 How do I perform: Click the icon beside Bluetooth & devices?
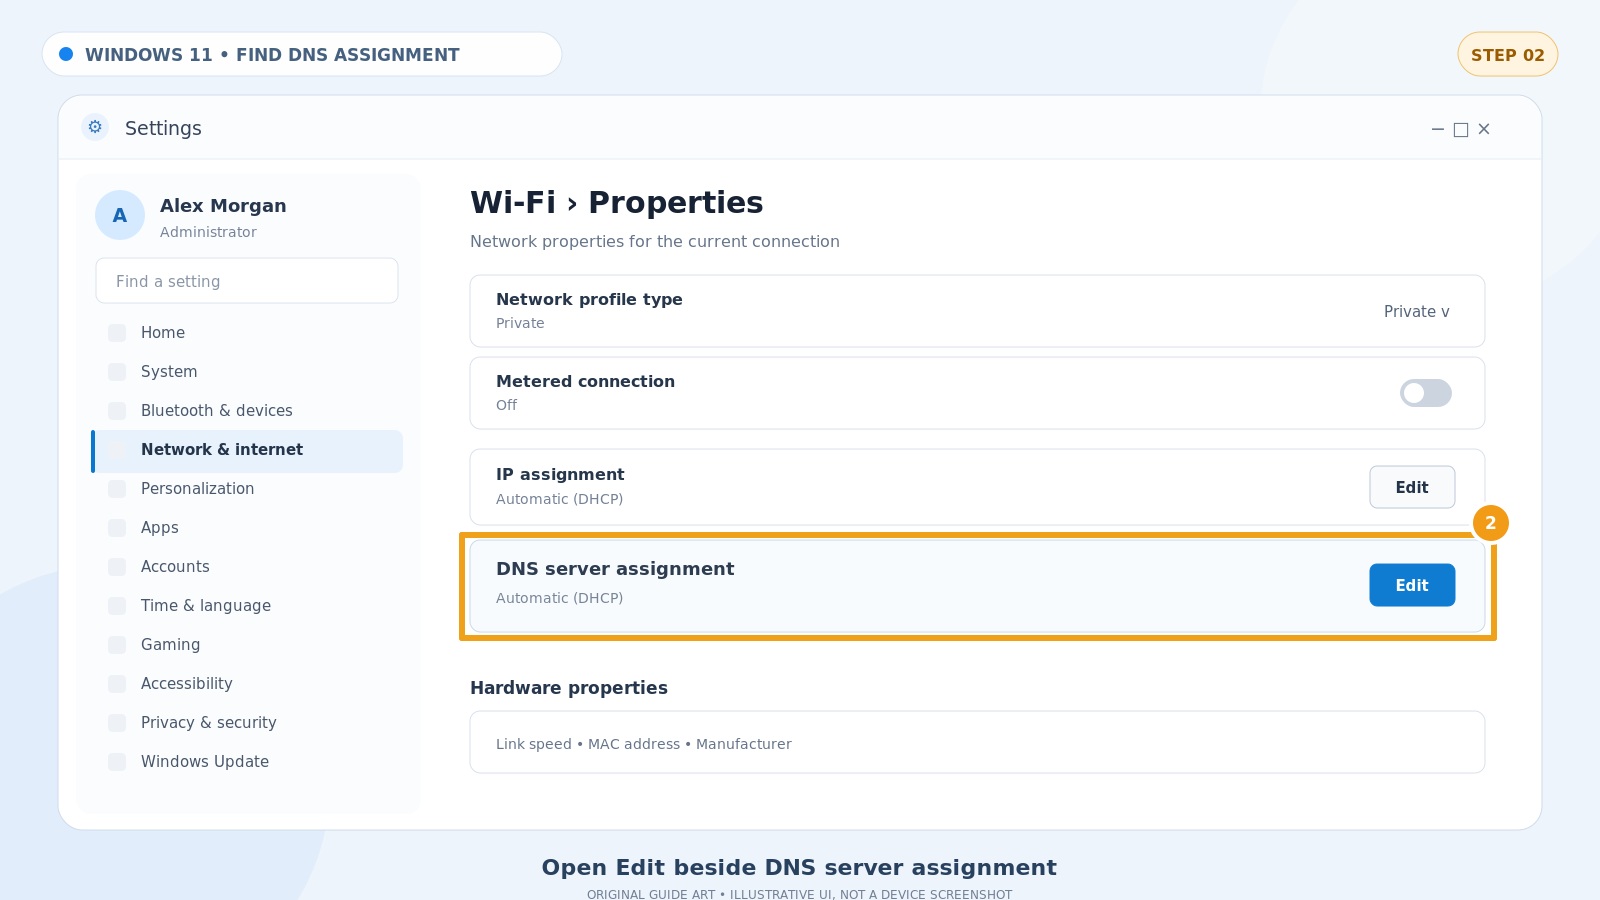[117, 411]
